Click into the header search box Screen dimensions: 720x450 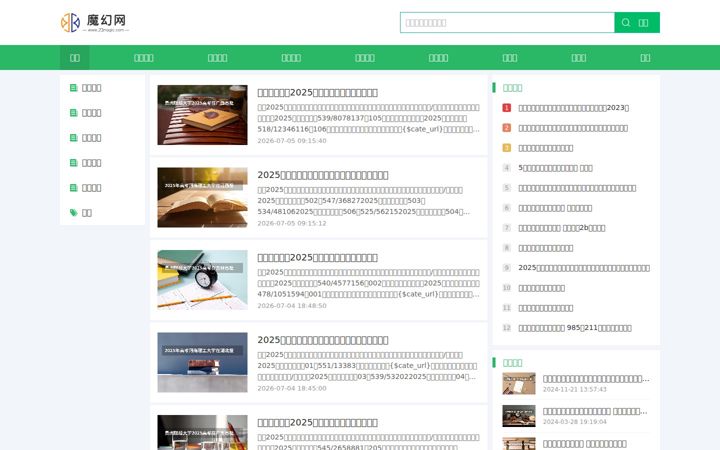(x=507, y=22)
